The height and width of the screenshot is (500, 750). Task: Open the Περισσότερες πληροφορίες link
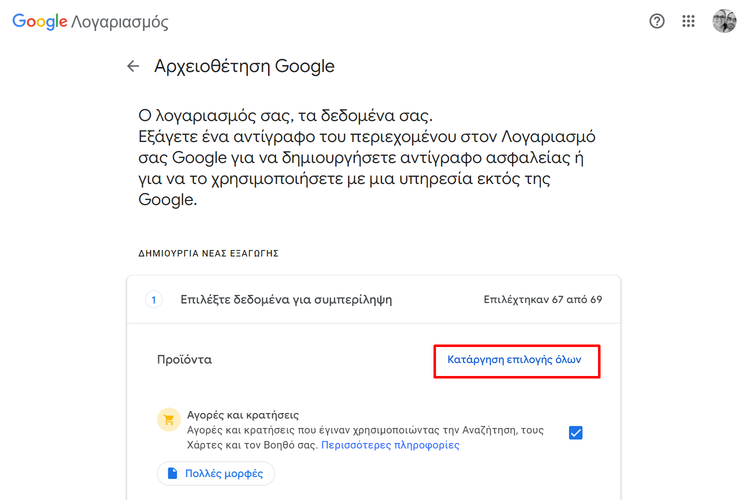390,445
